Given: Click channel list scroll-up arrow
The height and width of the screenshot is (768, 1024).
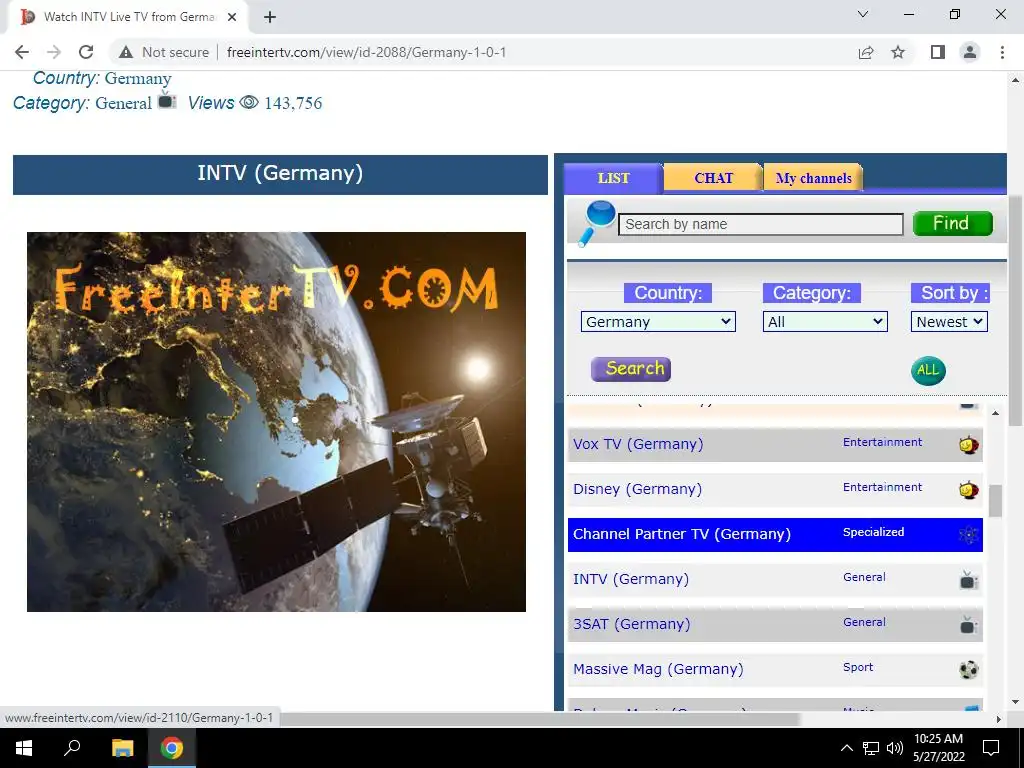Looking at the screenshot, I should click(x=995, y=413).
